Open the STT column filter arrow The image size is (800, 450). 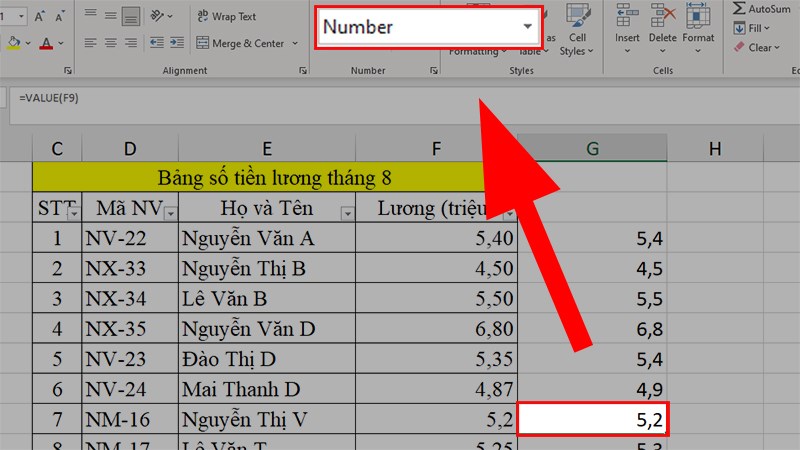click(x=74, y=214)
